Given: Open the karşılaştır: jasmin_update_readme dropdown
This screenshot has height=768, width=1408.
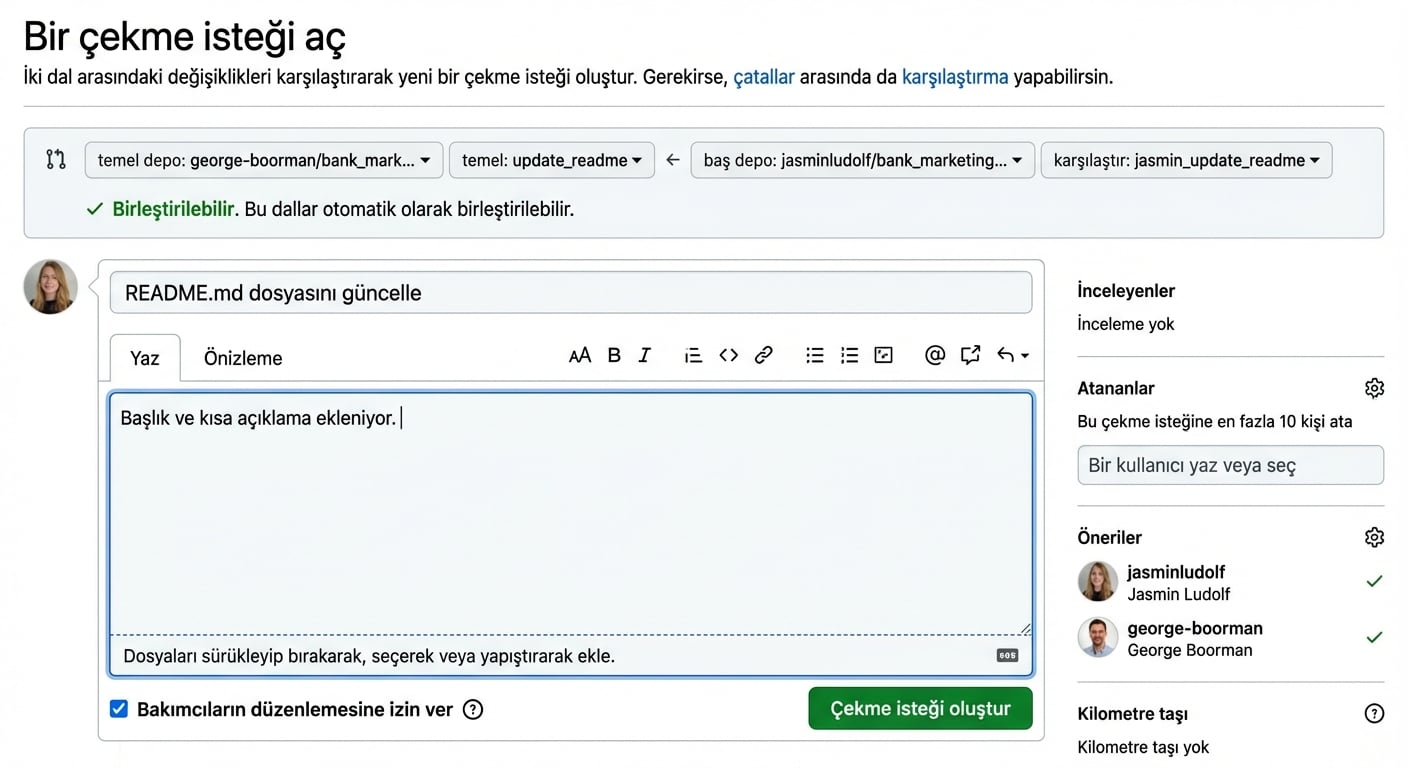Looking at the screenshot, I should click(x=1185, y=160).
